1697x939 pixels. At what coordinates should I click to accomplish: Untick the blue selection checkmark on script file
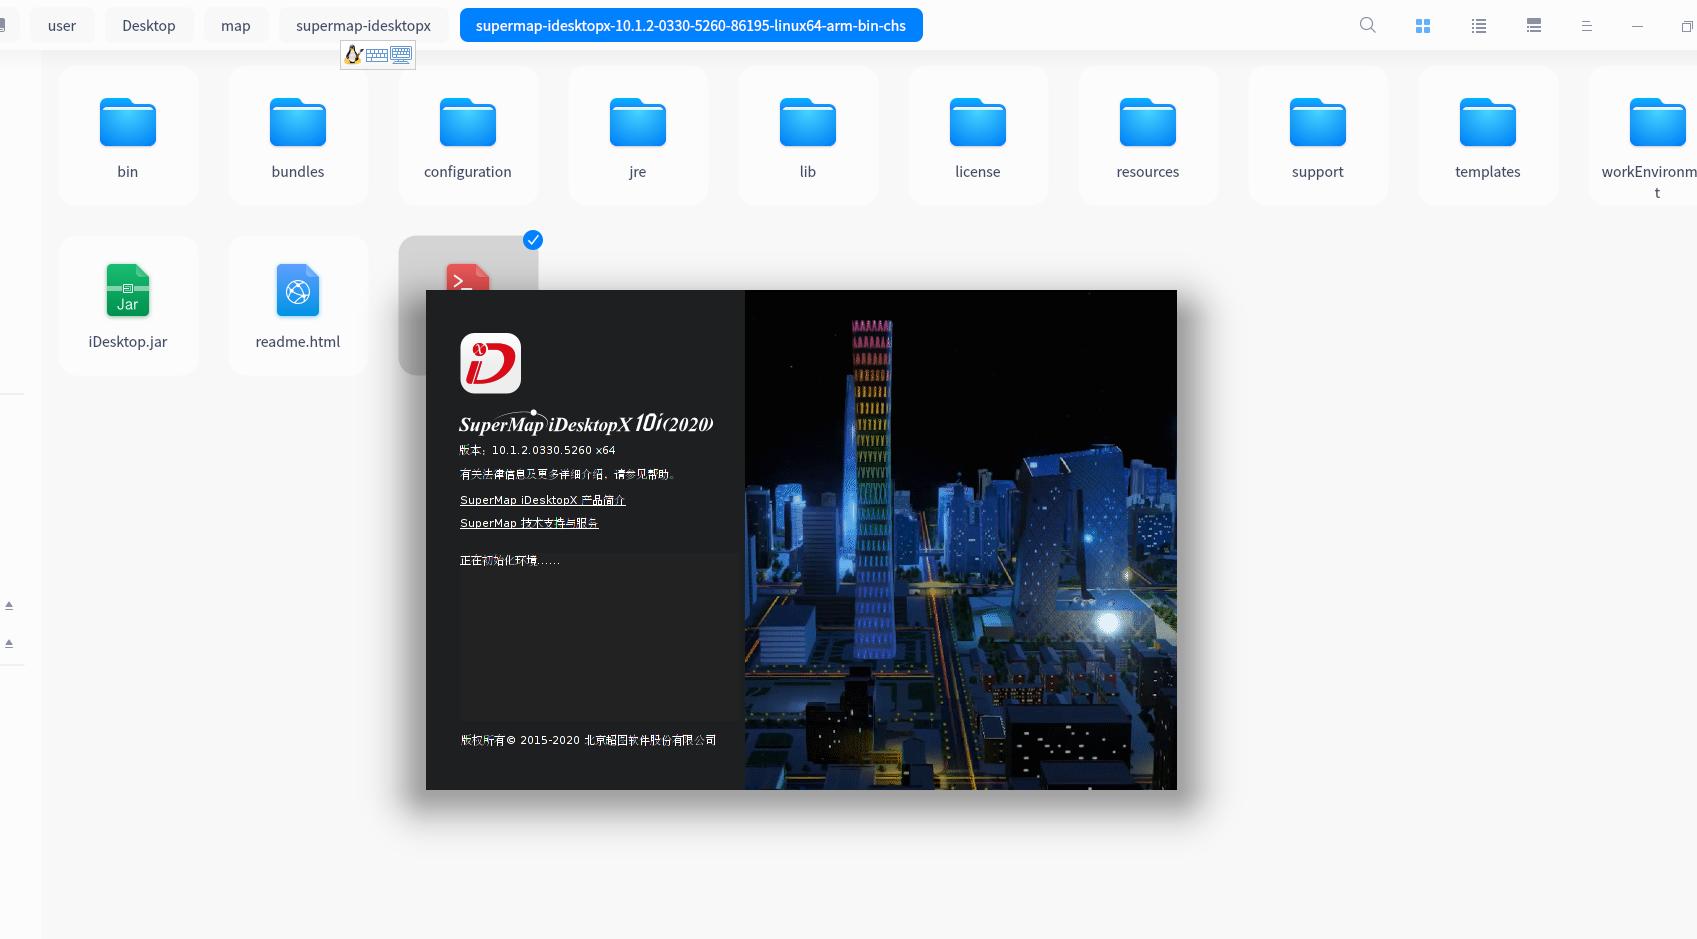pos(533,240)
